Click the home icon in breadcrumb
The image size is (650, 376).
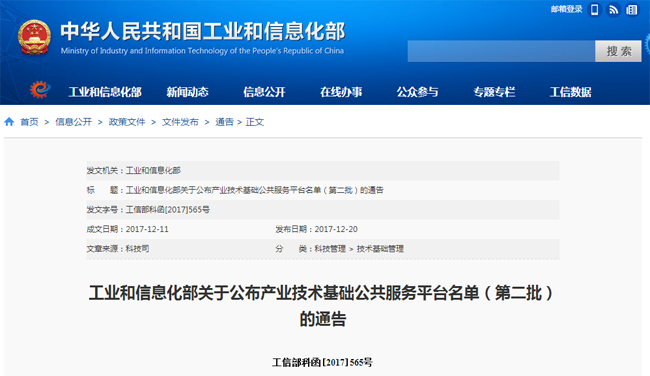(9, 122)
